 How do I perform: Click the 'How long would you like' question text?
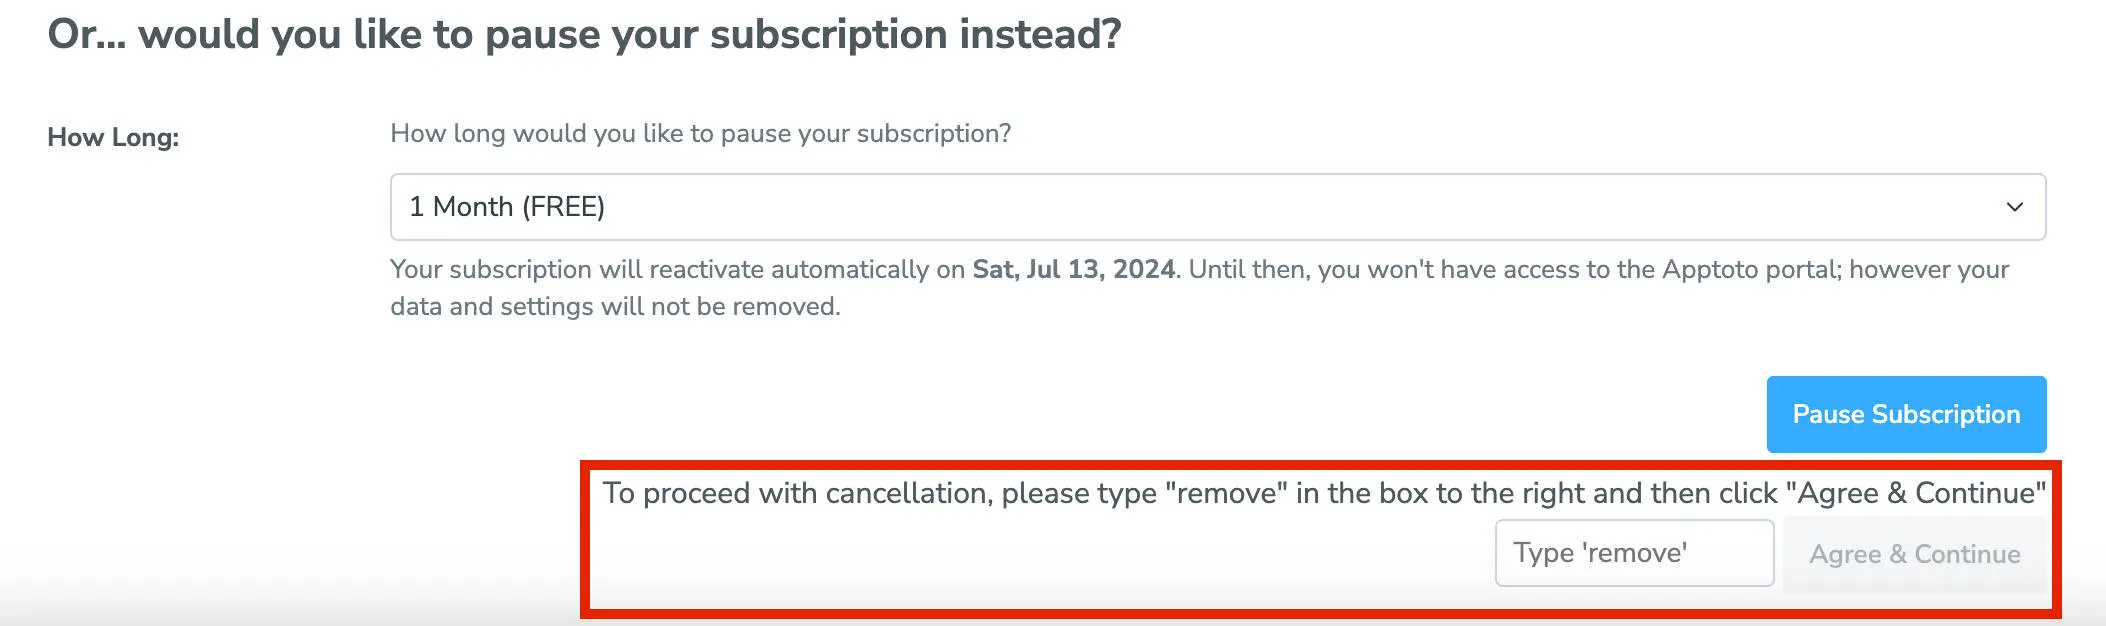(700, 132)
